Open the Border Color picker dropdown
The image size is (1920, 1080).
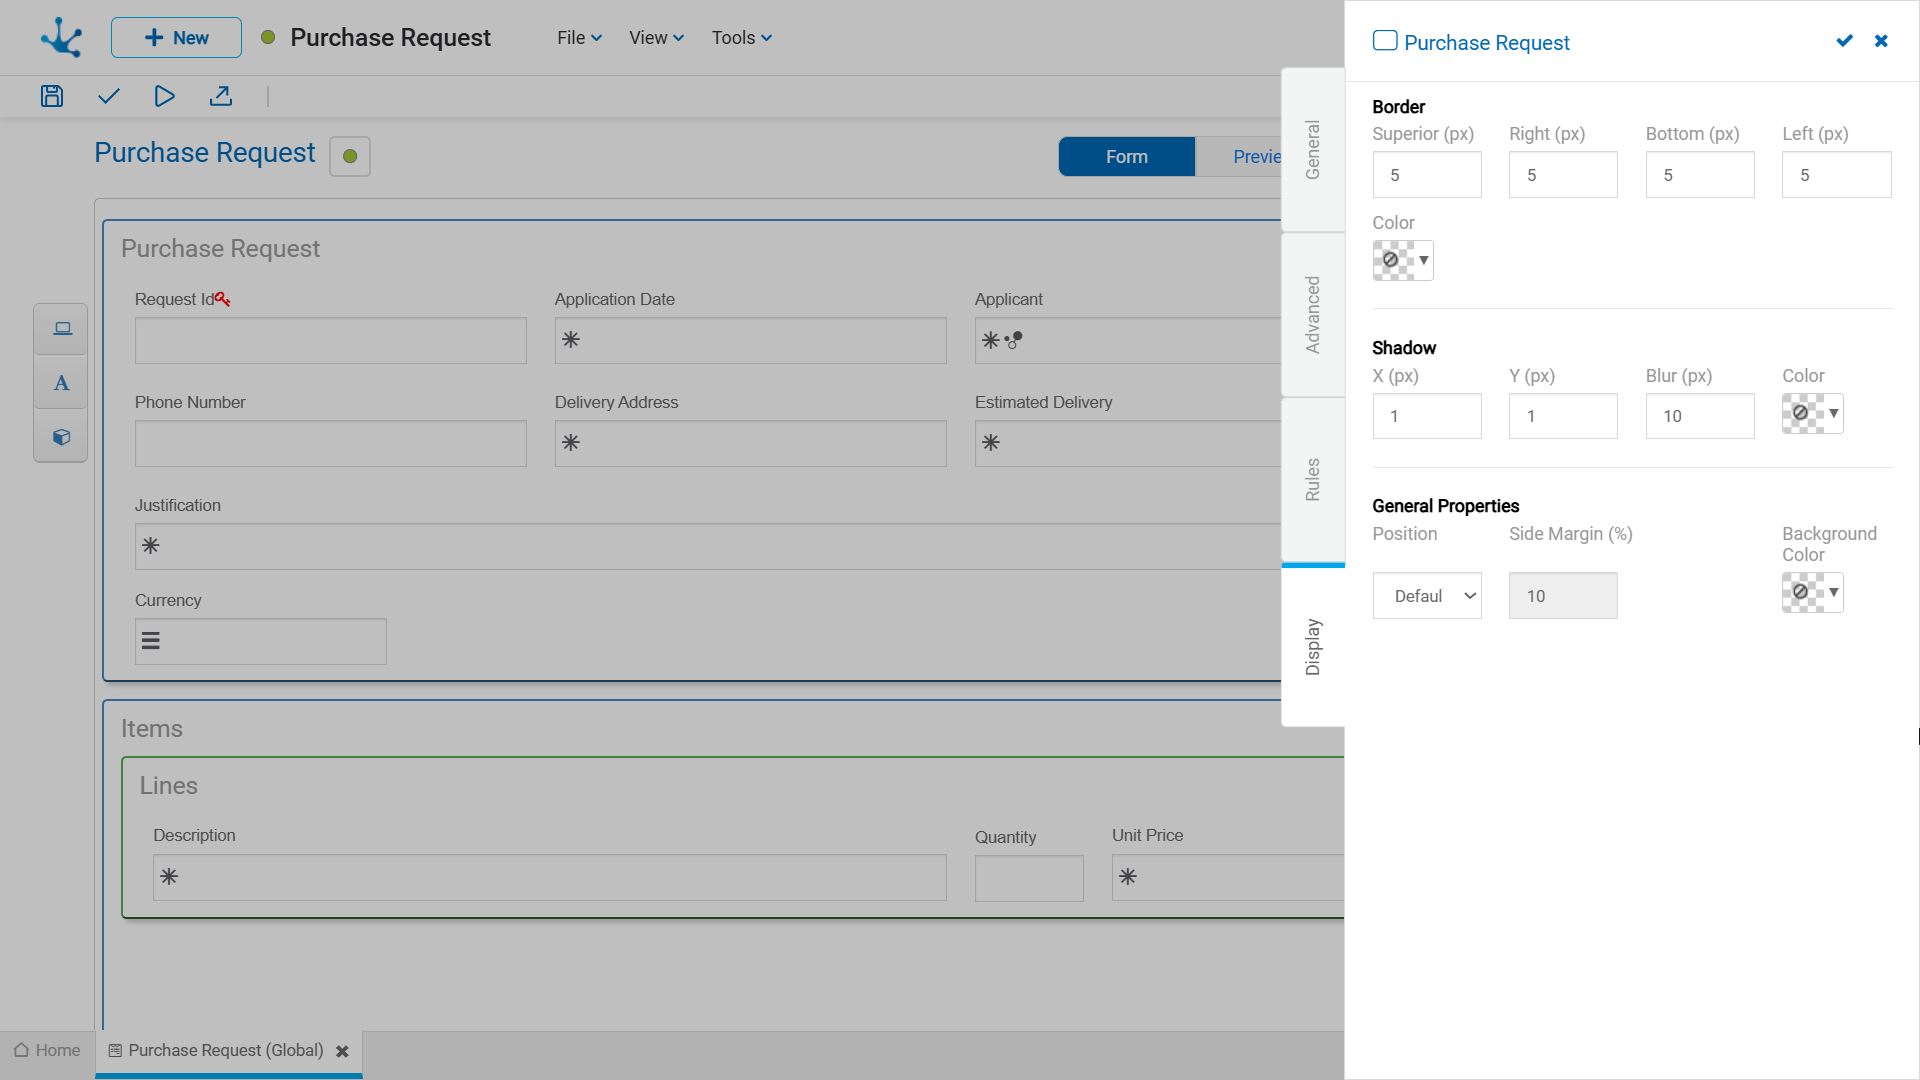click(x=1403, y=260)
